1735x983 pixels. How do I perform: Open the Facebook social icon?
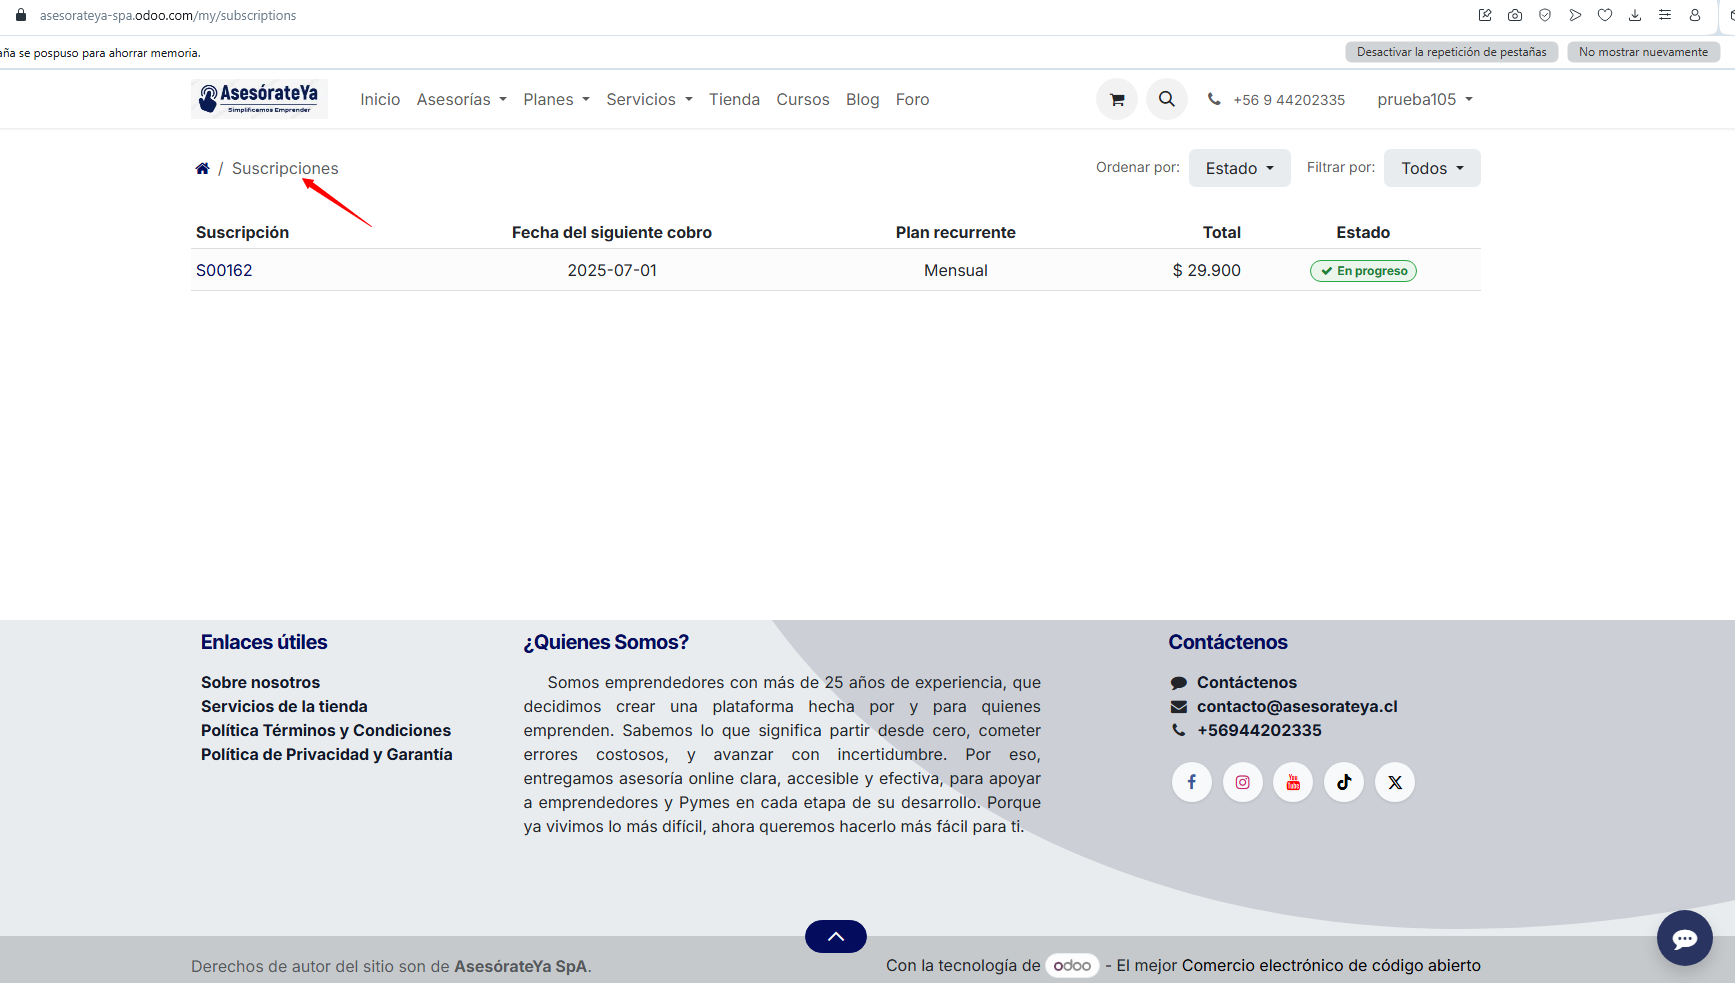tap(1191, 782)
